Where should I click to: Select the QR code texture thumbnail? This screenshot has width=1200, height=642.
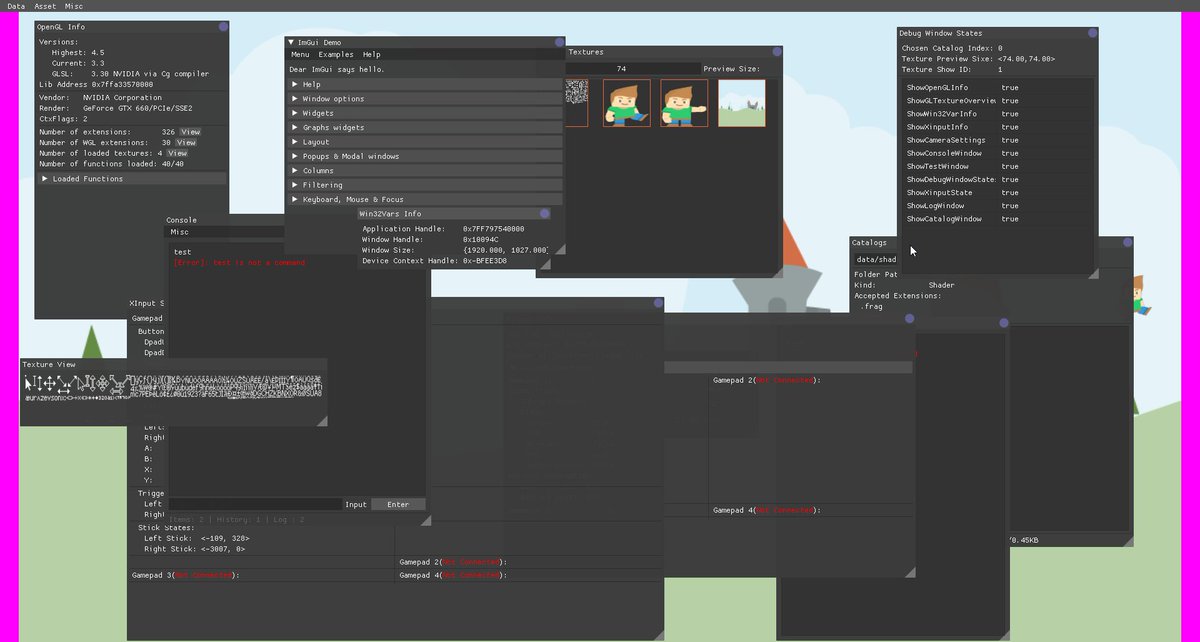577,103
